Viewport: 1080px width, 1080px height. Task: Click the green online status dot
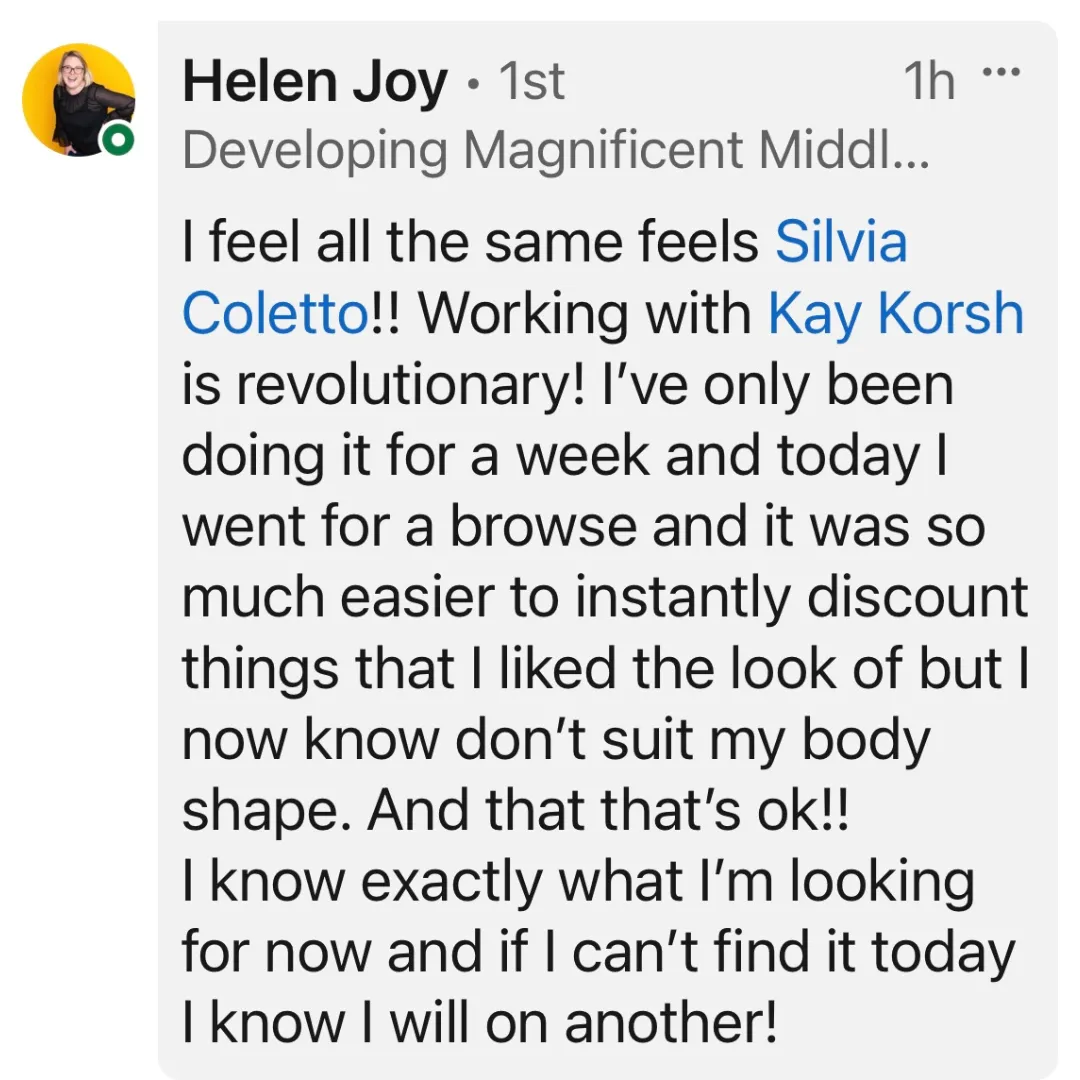click(119, 141)
